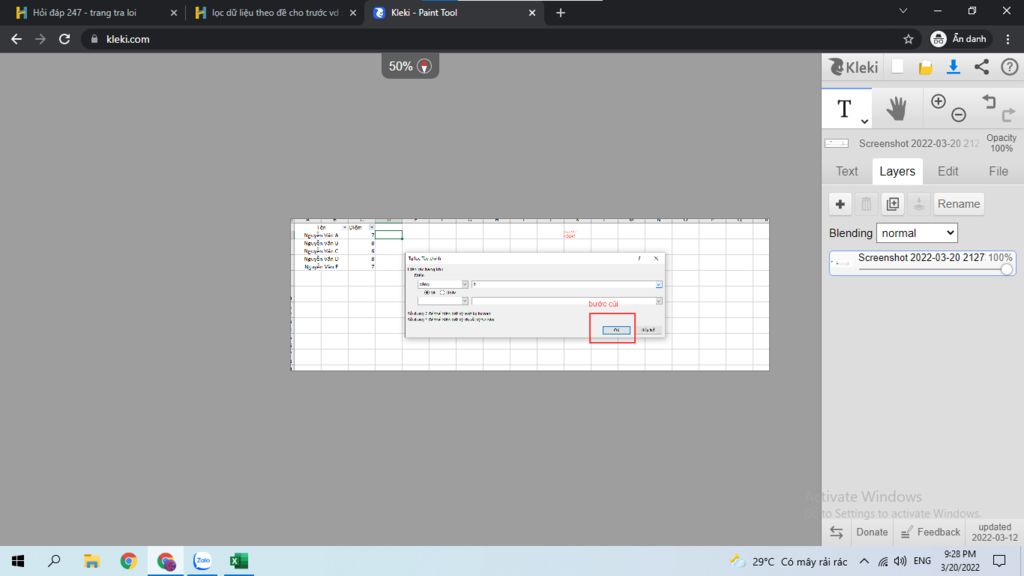Merge layer down icon
Image resolution: width=1024 pixels, height=576 pixels.
(918, 204)
